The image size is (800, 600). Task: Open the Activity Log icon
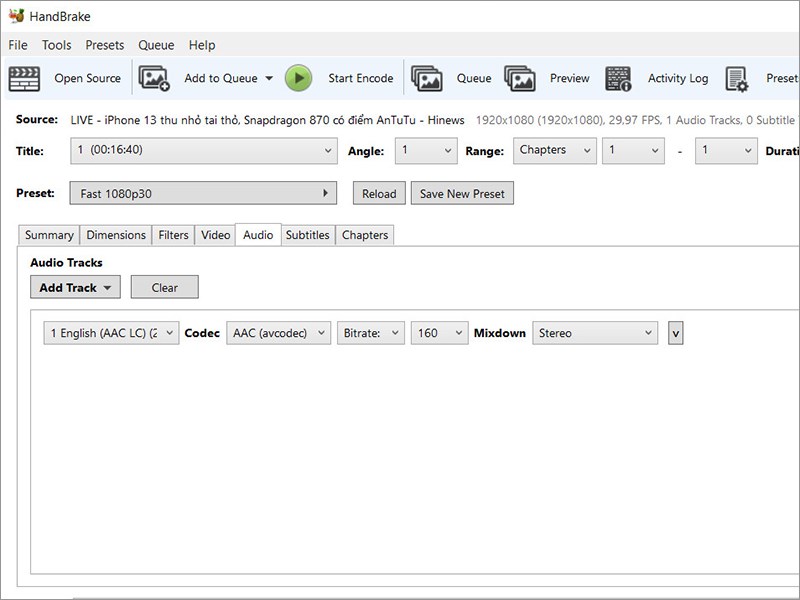[618, 79]
